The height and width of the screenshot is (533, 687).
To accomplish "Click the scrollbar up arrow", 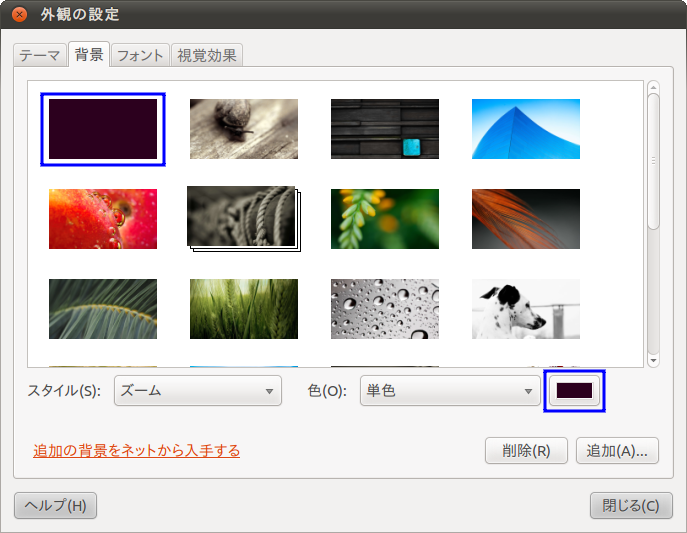I will 653,87.
